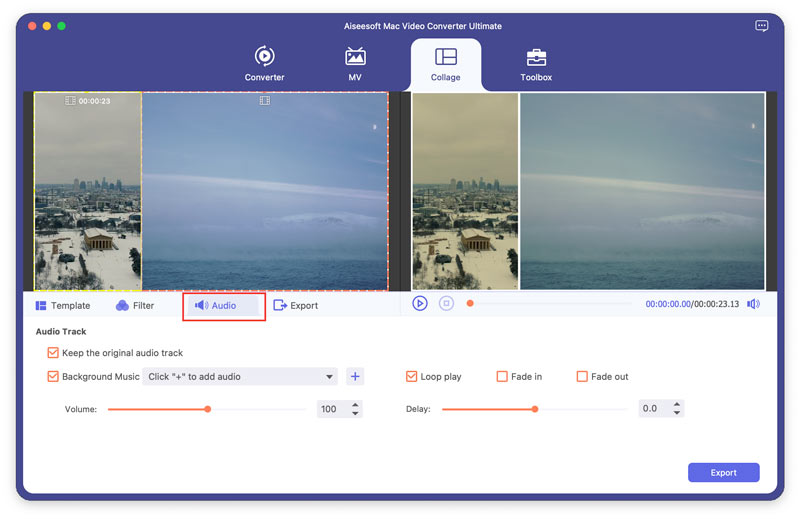
Task: Uncheck Keep the original audio track
Action: point(53,353)
